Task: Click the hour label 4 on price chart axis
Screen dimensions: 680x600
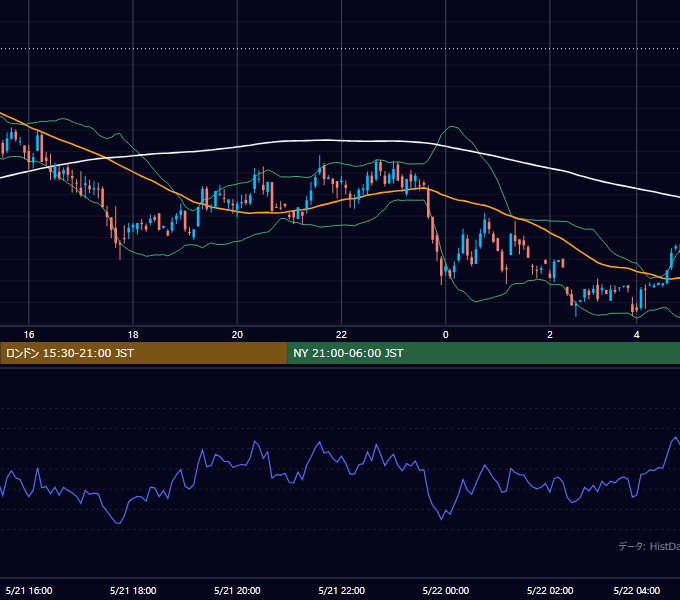Action: point(637,335)
